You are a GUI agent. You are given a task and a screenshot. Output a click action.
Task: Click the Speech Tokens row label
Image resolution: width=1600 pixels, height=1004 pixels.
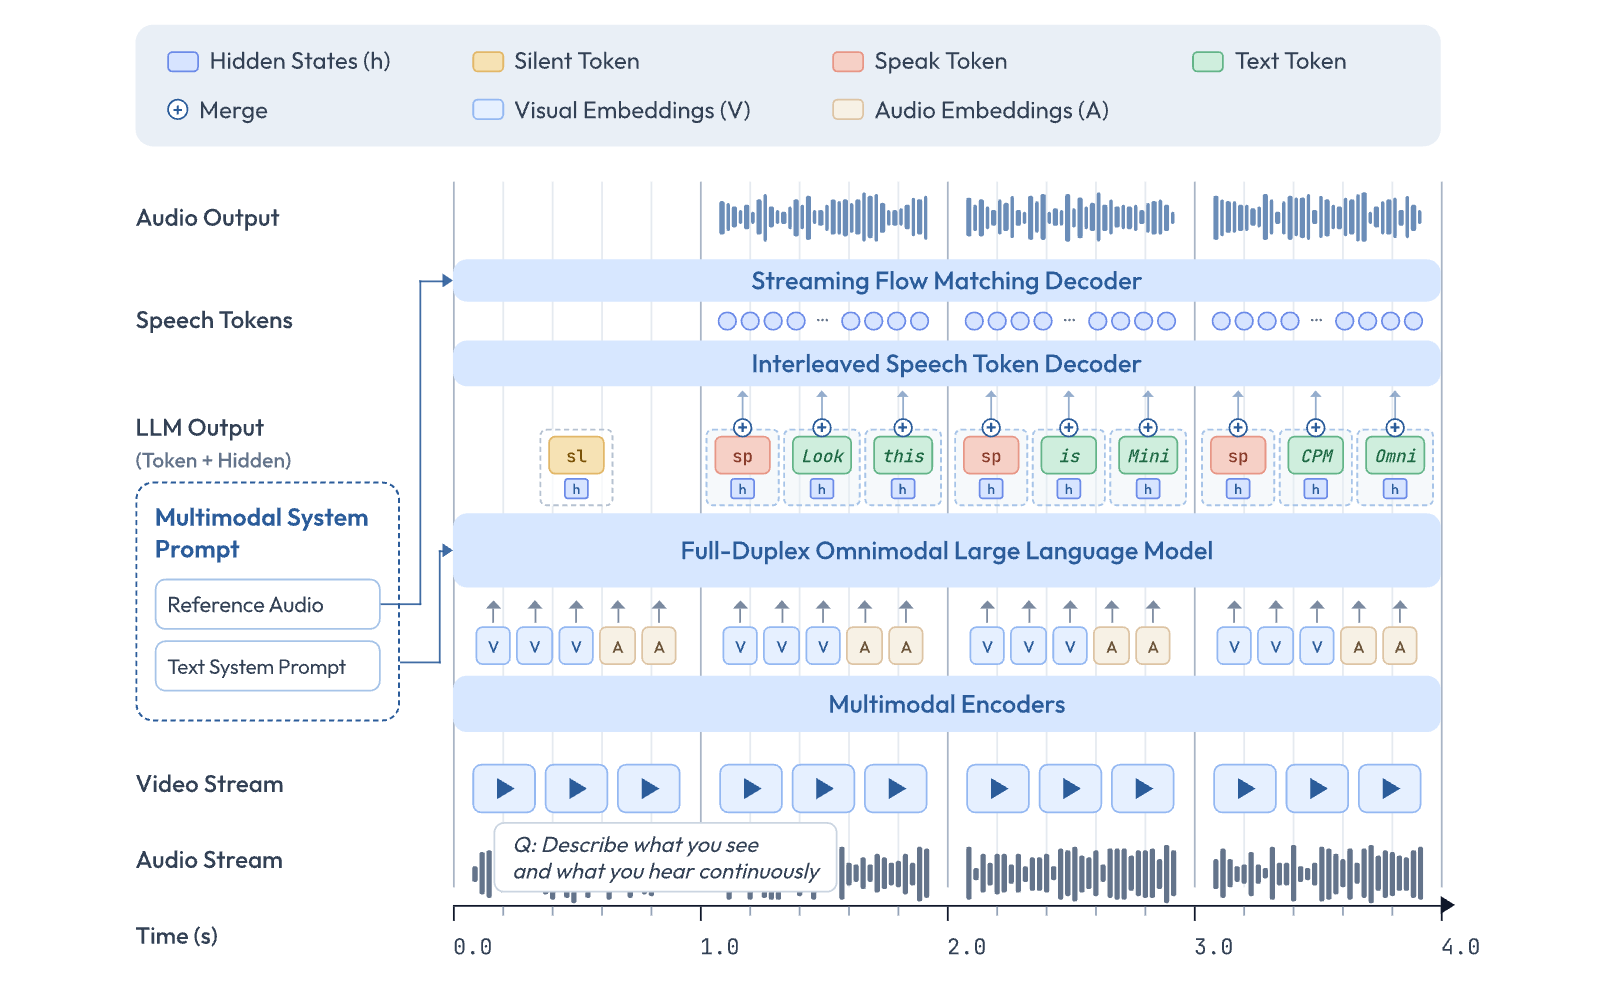(x=214, y=321)
